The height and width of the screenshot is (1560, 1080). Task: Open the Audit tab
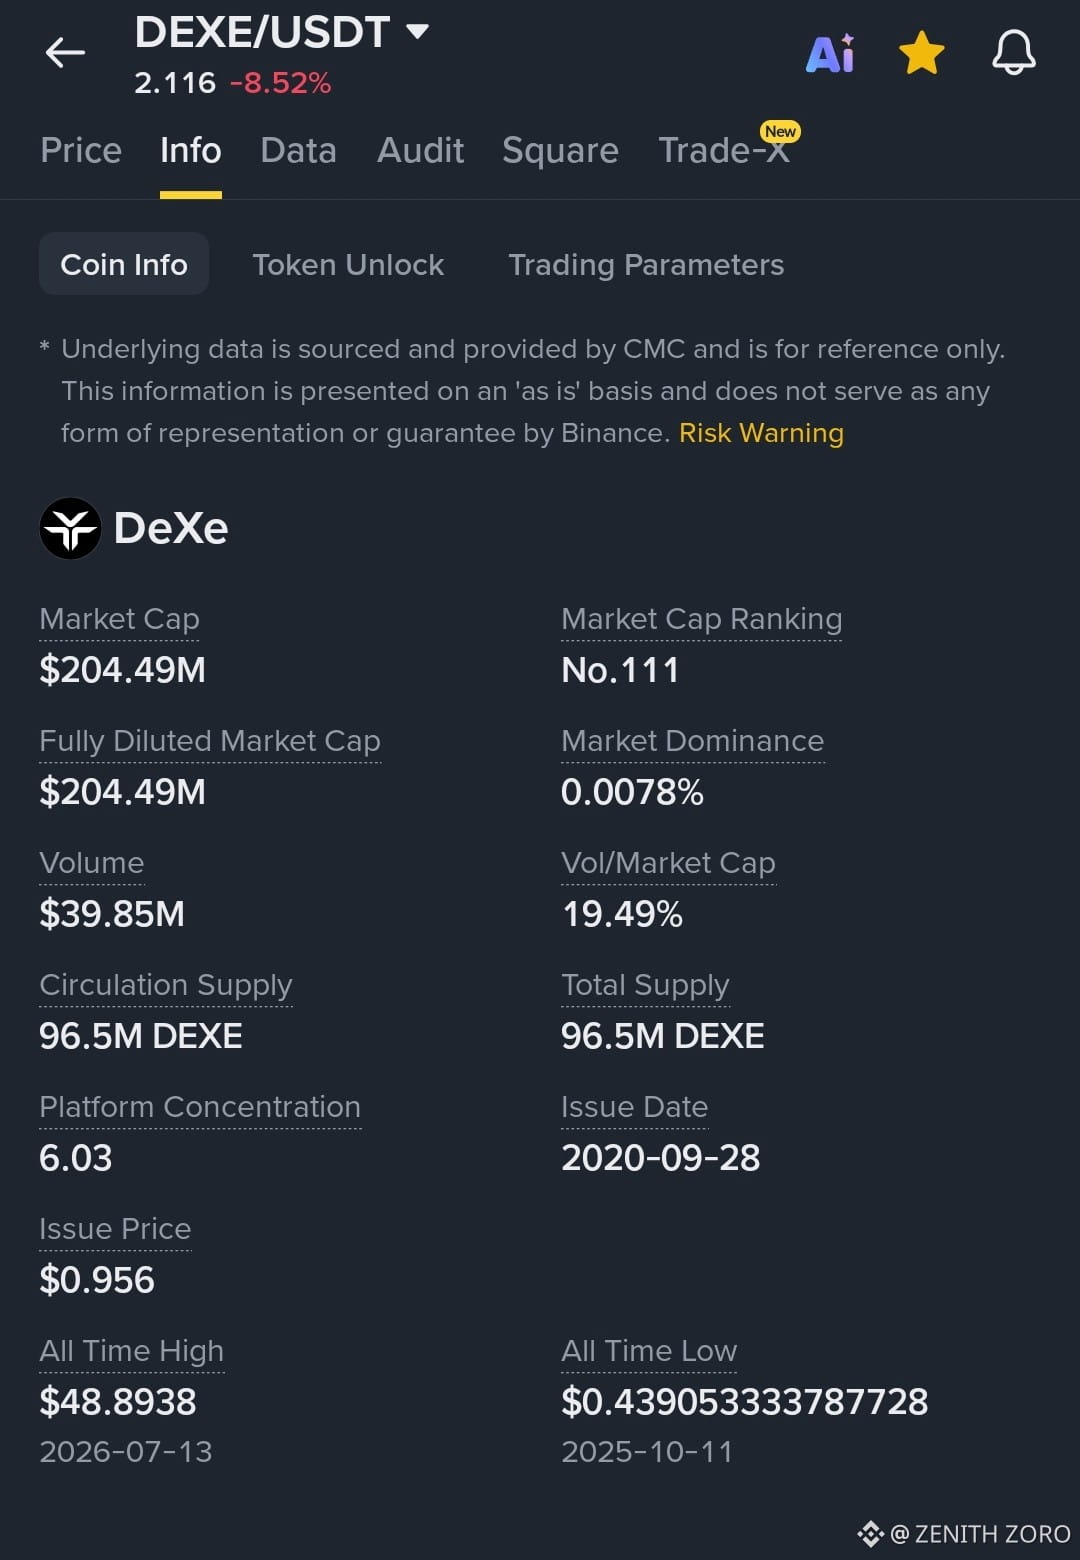pyautogui.click(x=420, y=150)
